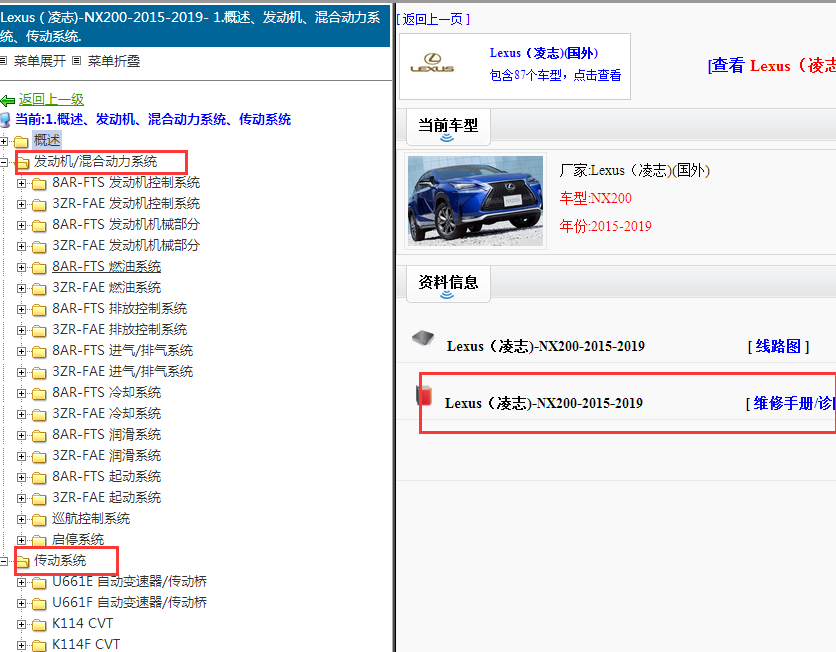The image size is (836, 652).
Task: Click 包含87个车型，点击查看 link
Action: click(556, 75)
